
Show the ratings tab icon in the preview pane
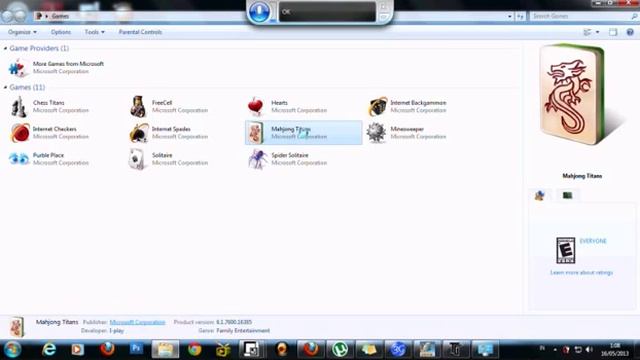pos(540,196)
